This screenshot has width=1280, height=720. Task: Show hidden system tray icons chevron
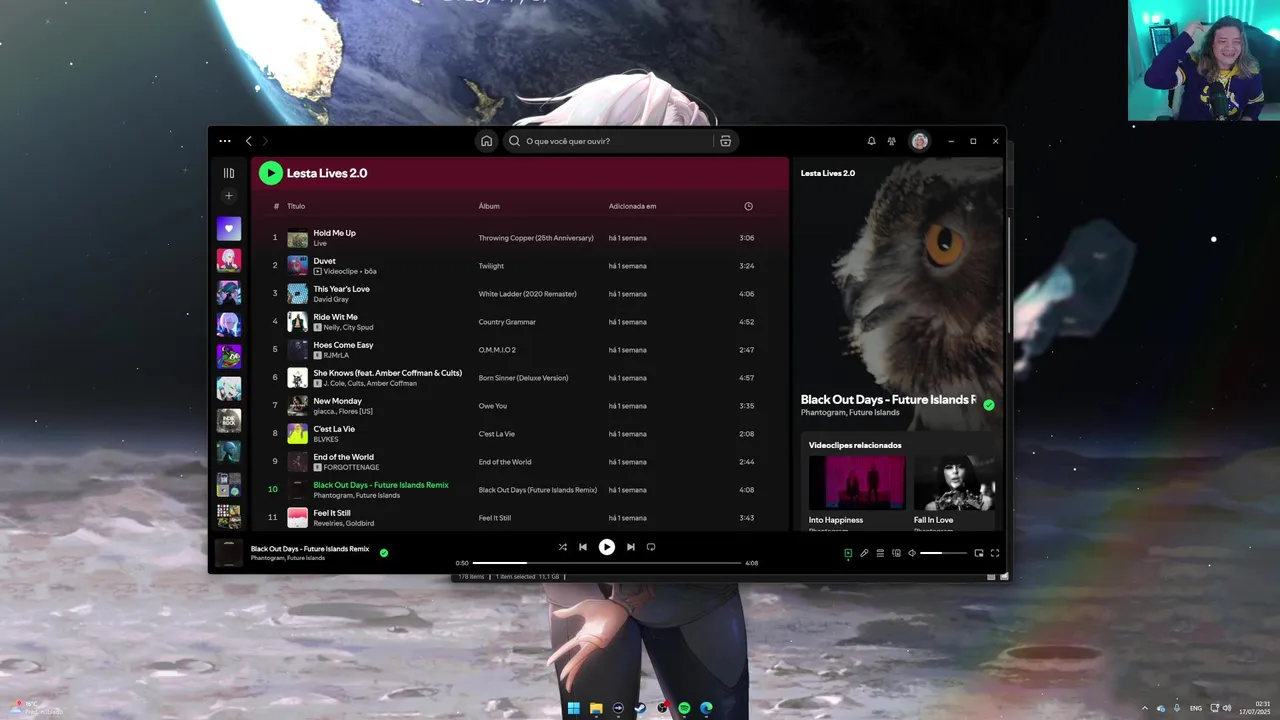(1145, 708)
